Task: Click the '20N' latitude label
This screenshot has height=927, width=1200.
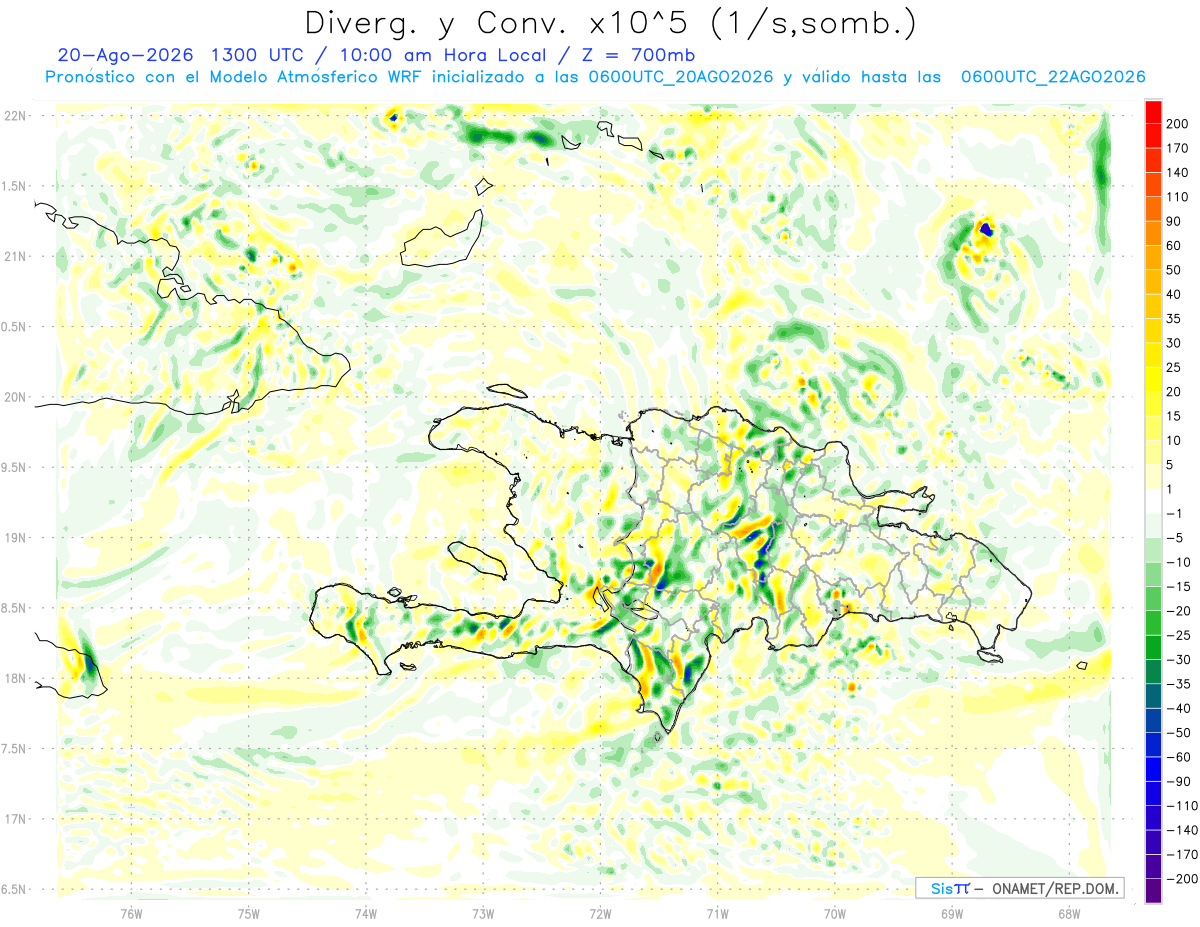Action: 14,397
